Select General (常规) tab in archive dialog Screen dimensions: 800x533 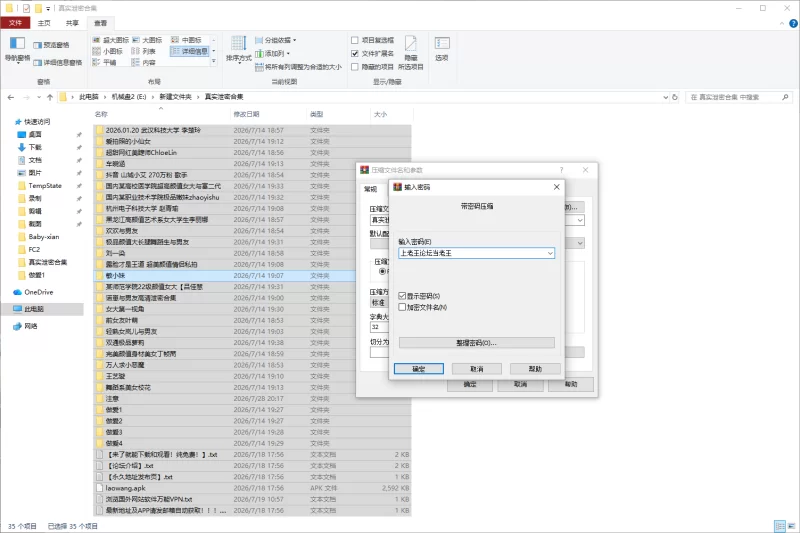click(x=370, y=189)
